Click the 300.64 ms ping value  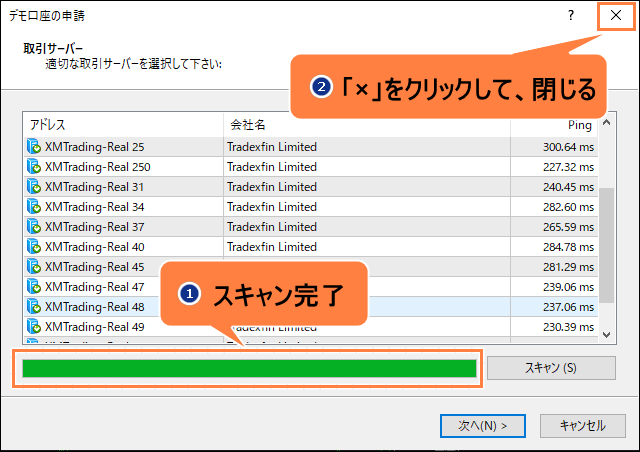(x=568, y=147)
